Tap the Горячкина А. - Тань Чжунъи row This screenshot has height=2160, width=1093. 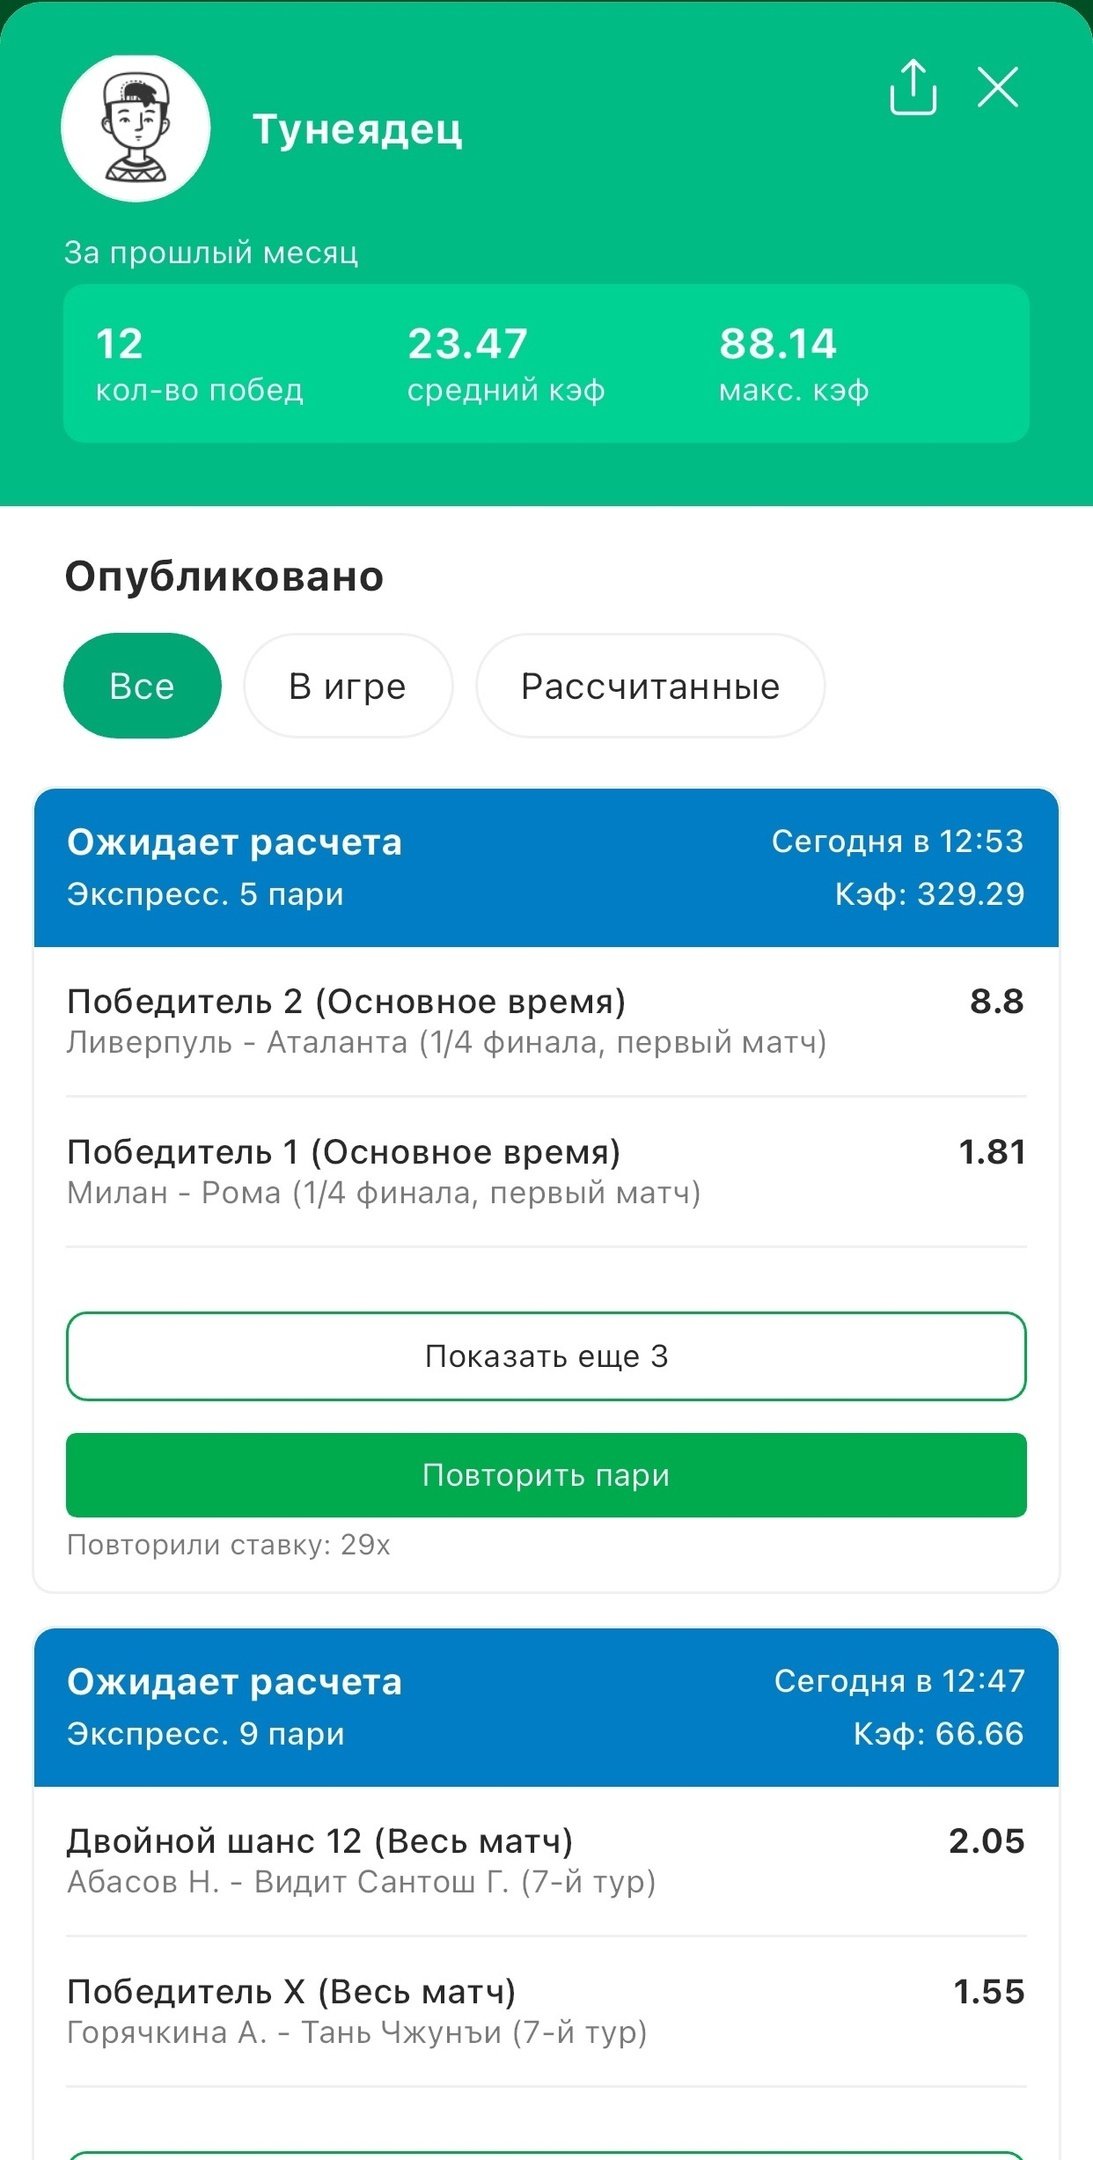click(357, 2011)
